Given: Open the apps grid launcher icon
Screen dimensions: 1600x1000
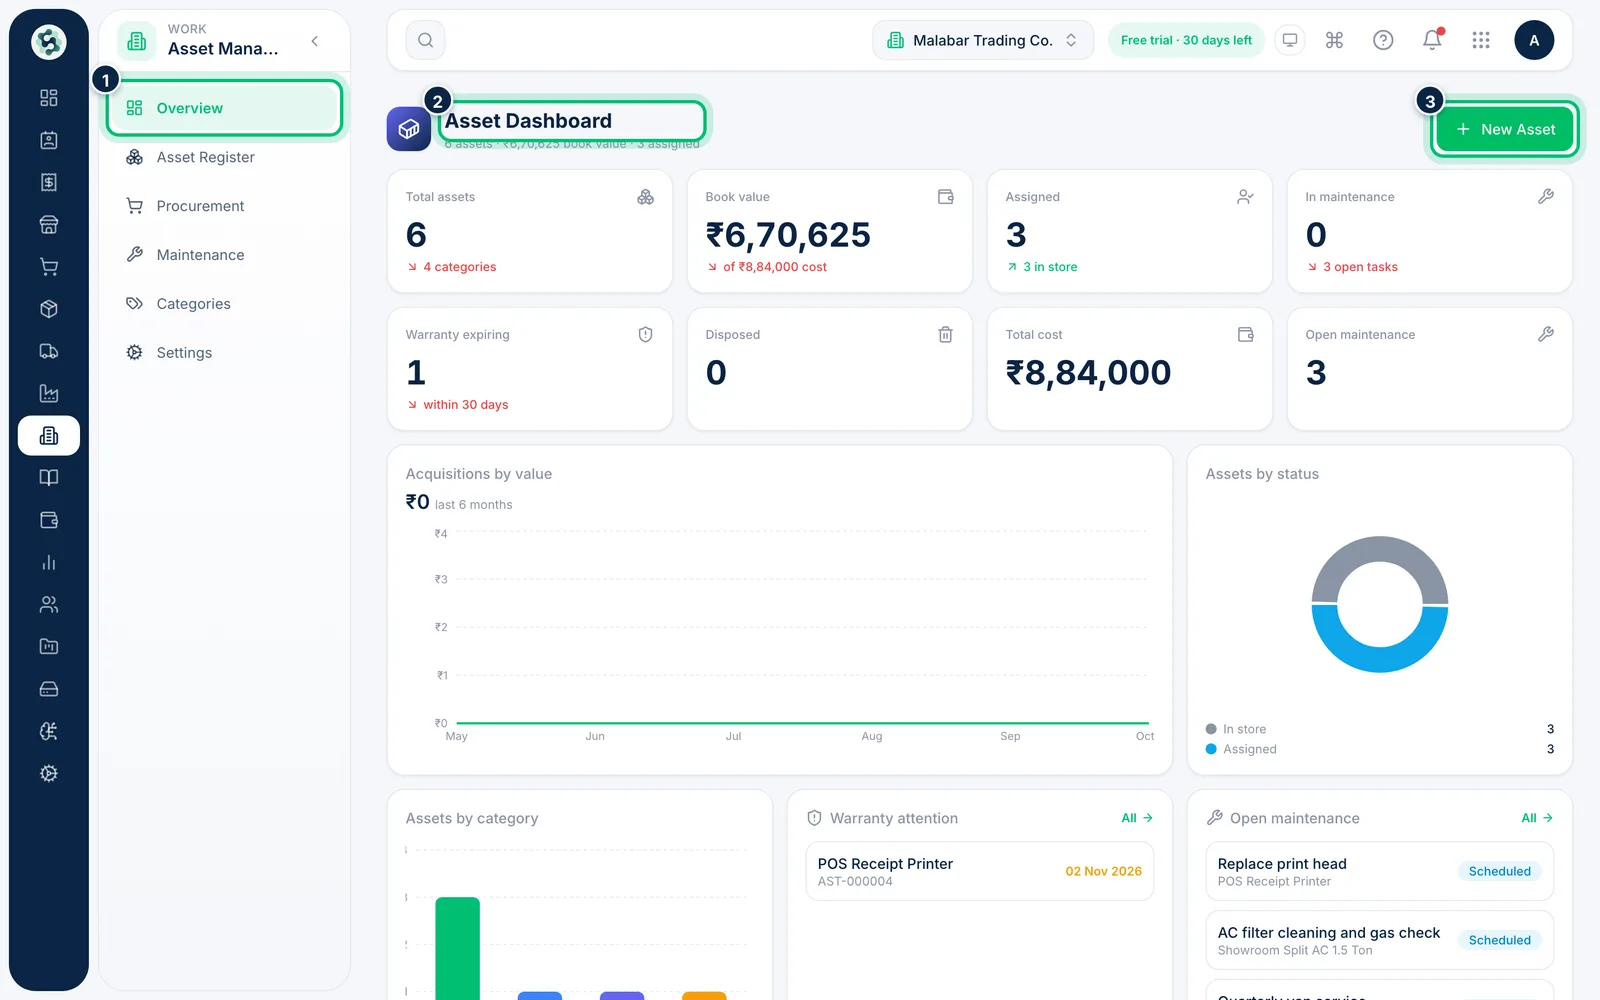Looking at the screenshot, I should tap(1481, 40).
